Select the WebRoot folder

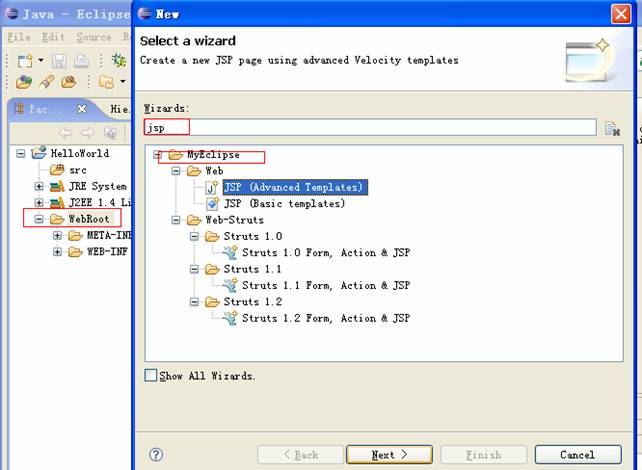pos(89,219)
